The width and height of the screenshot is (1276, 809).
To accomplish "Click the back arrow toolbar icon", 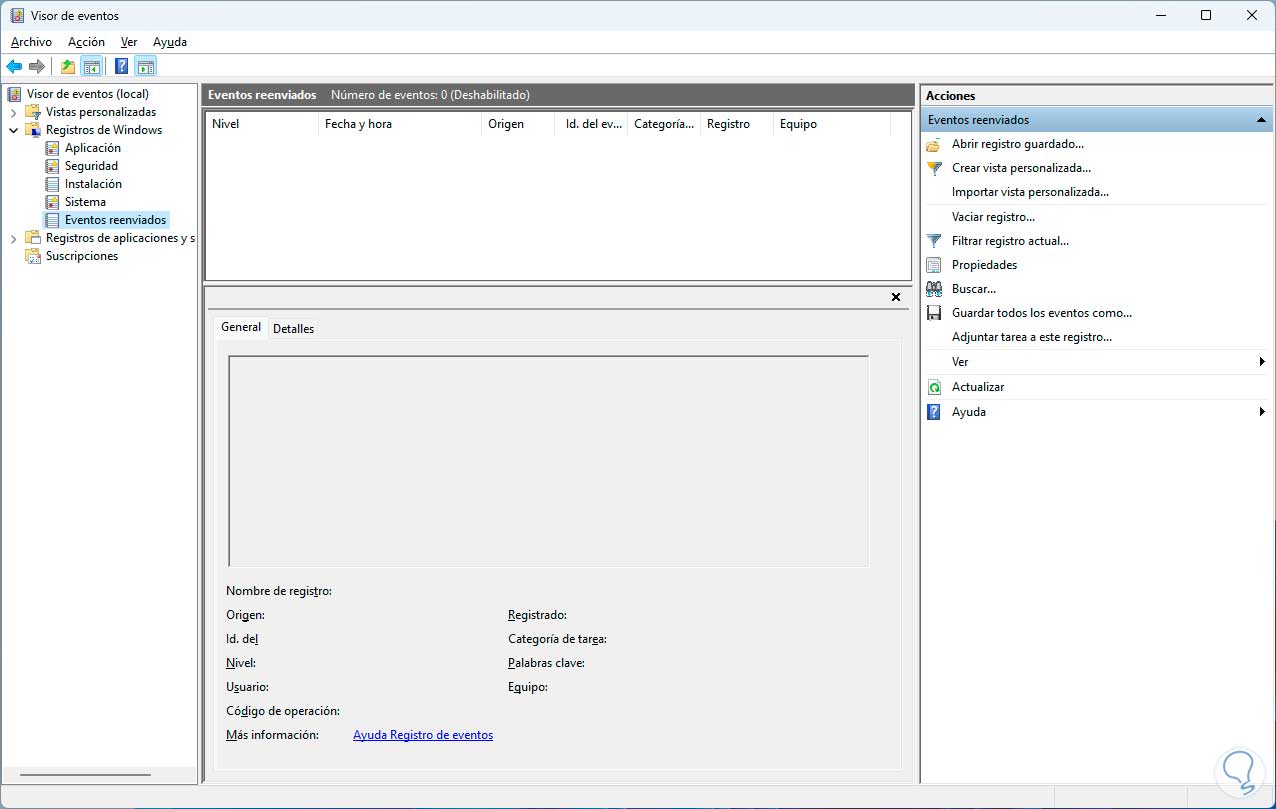I will click(x=14, y=67).
